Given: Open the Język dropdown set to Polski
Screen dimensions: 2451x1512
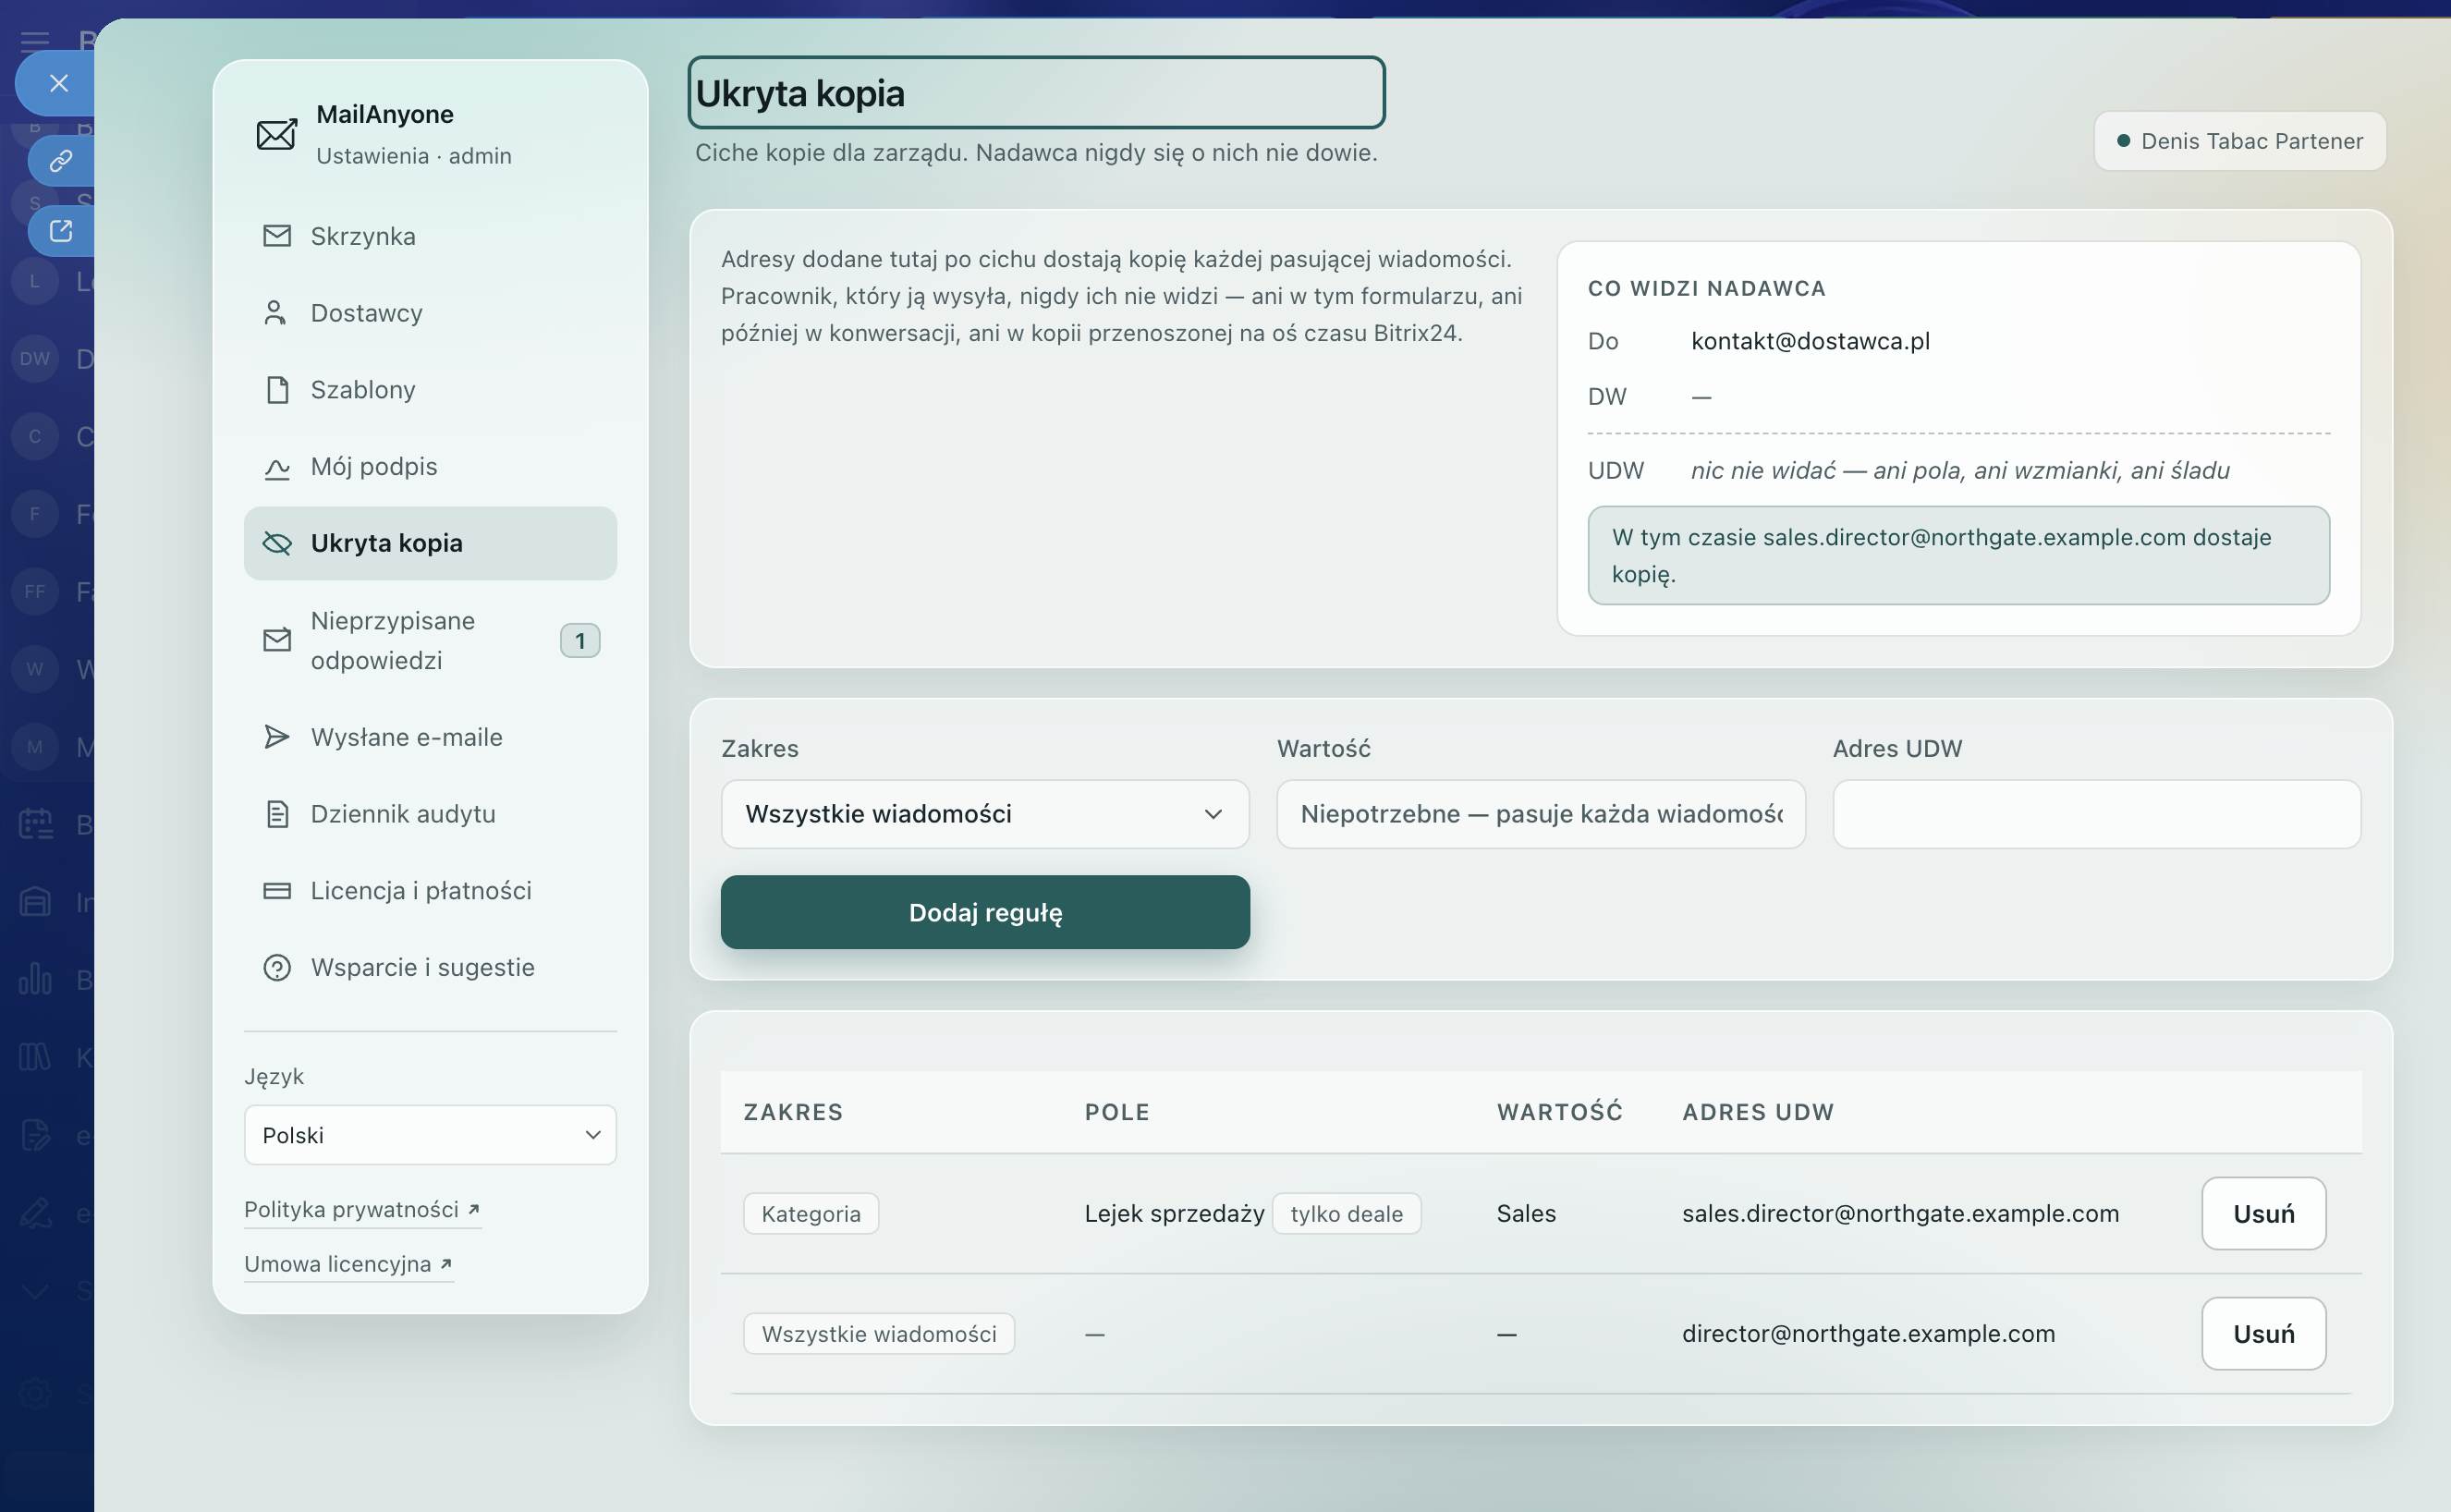Looking at the screenshot, I should pyautogui.click(x=430, y=1135).
